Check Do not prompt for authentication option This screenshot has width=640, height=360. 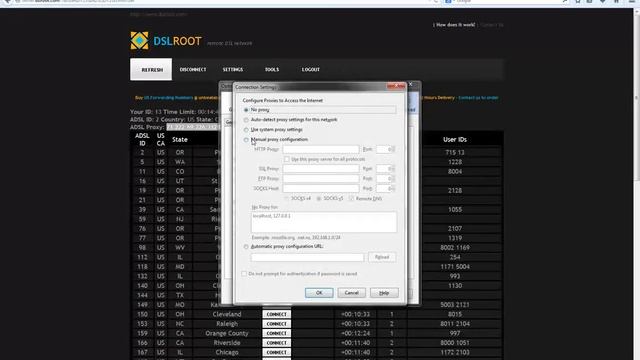coord(244,274)
